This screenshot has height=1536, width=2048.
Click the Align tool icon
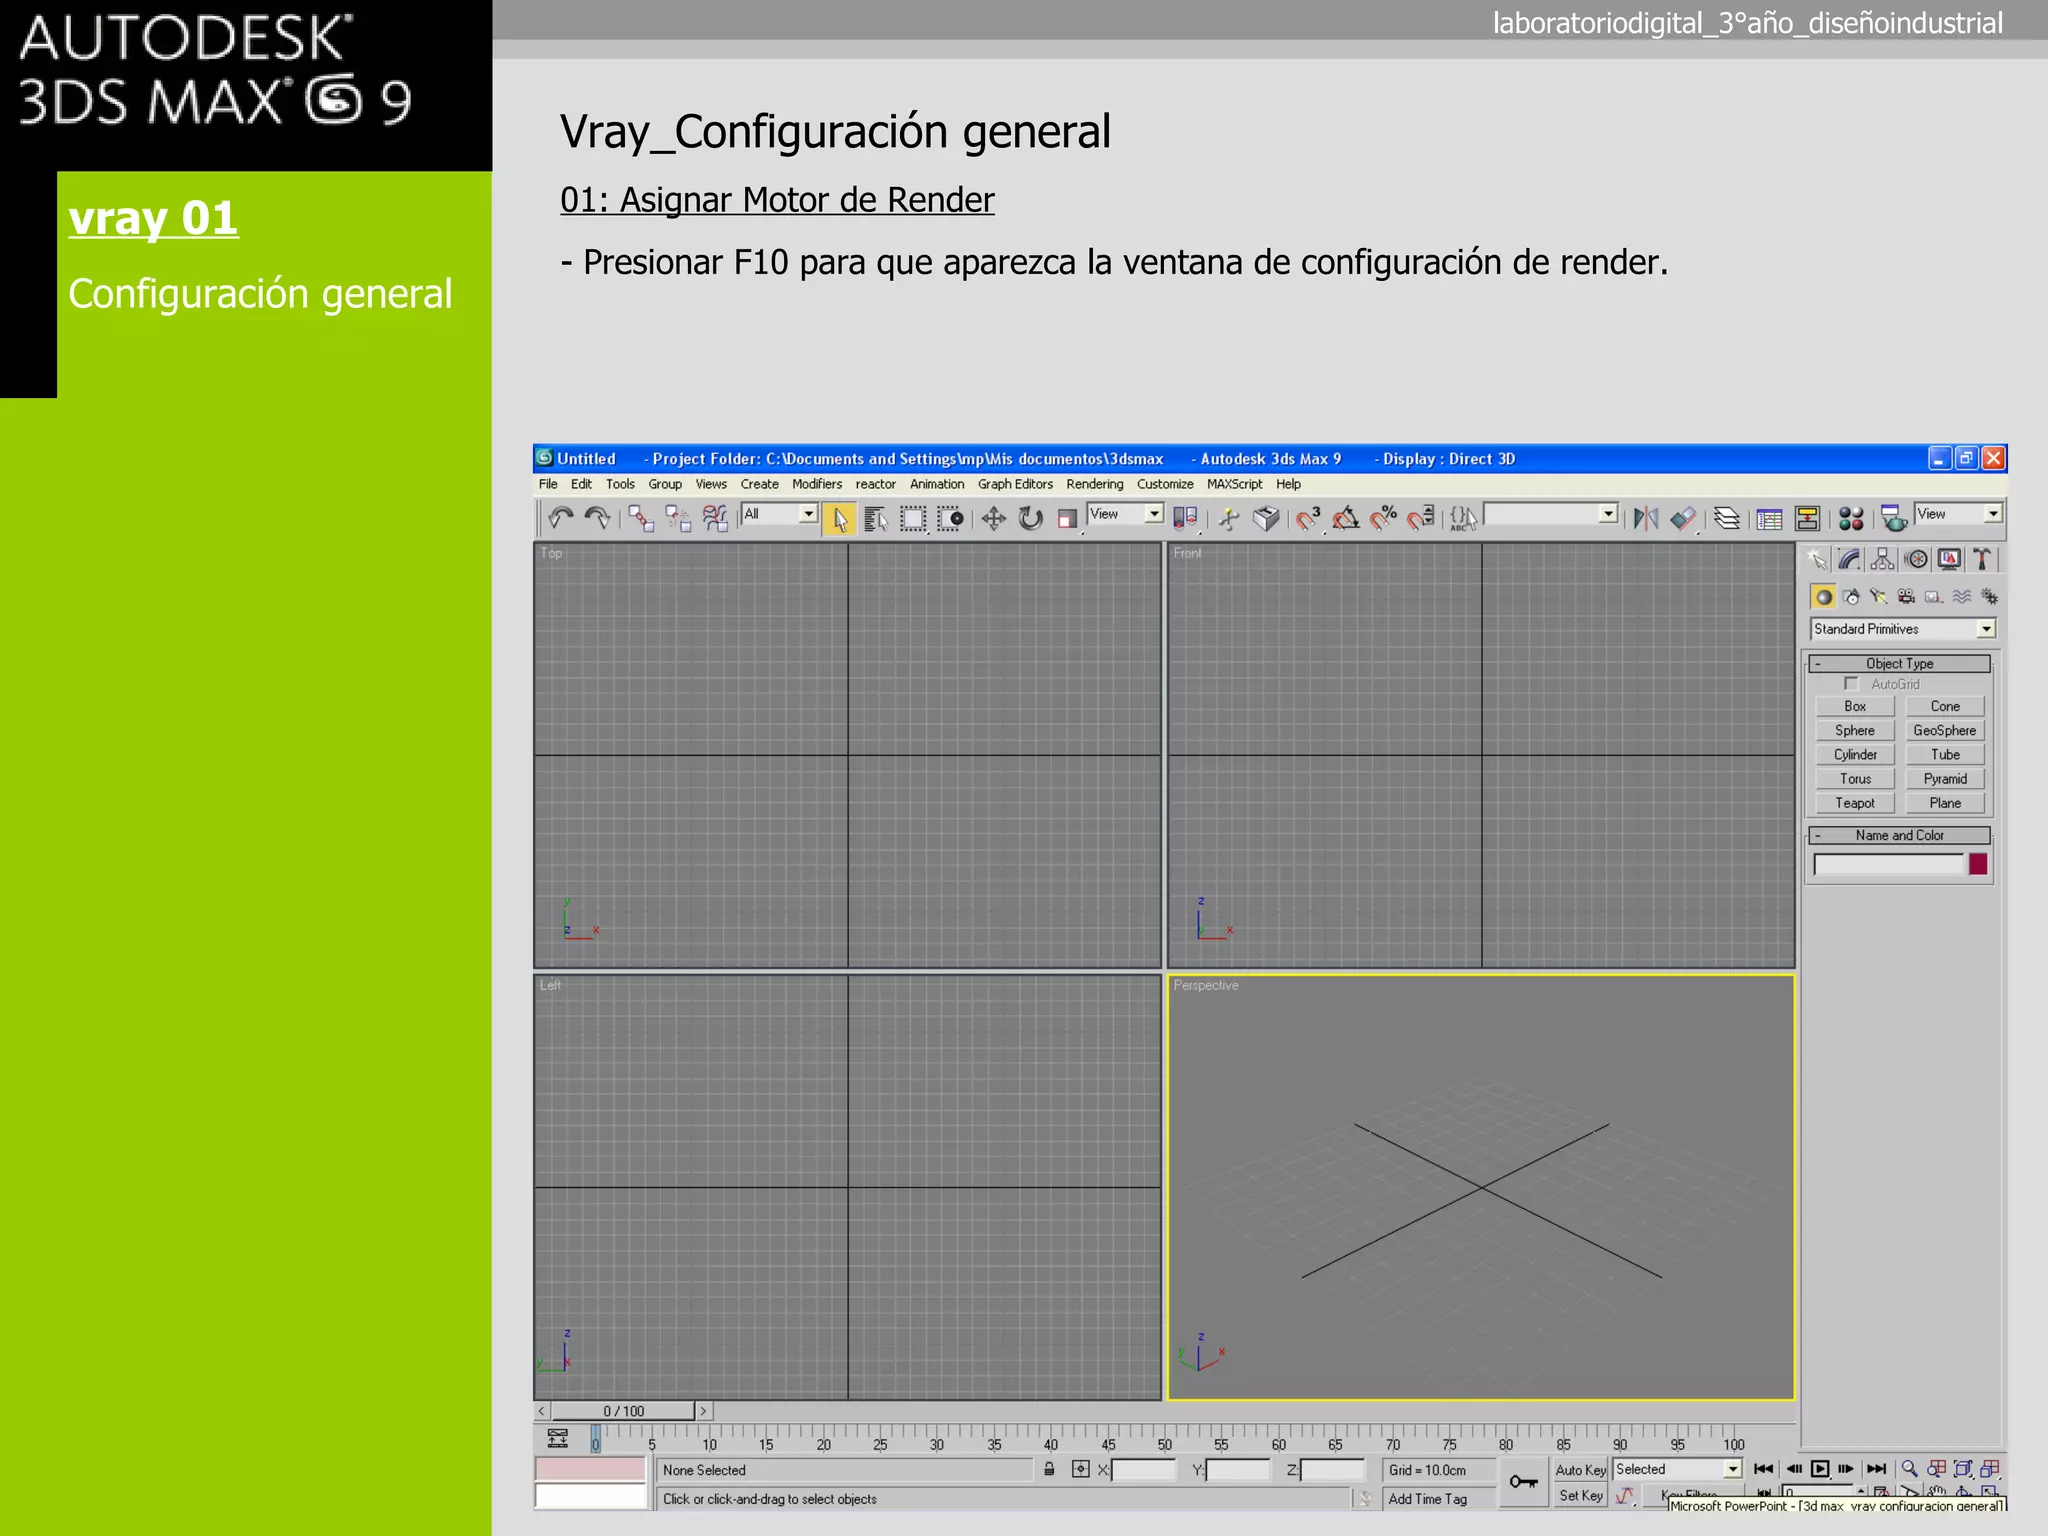click(x=1684, y=518)
